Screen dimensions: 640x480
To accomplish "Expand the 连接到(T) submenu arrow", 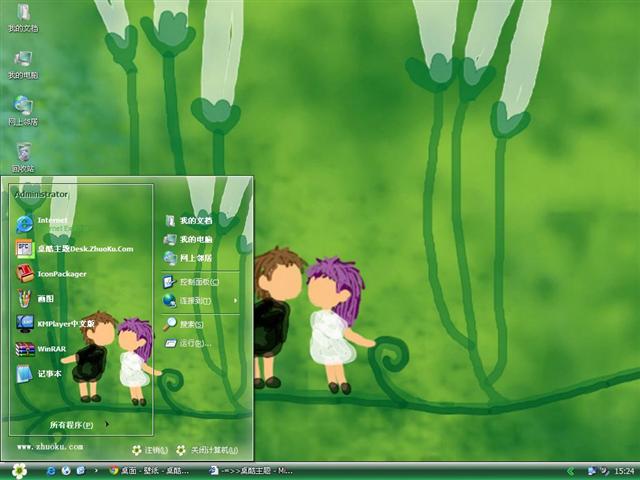I will tap(236, 301).
